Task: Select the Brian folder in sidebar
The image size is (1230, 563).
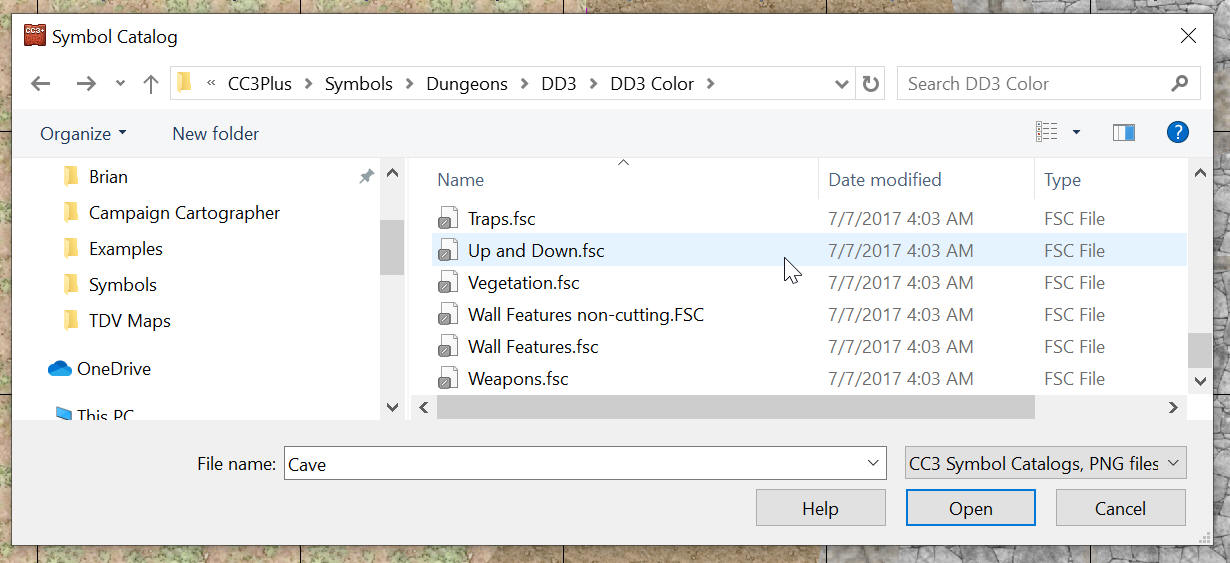Action: [x=108, y=177]
